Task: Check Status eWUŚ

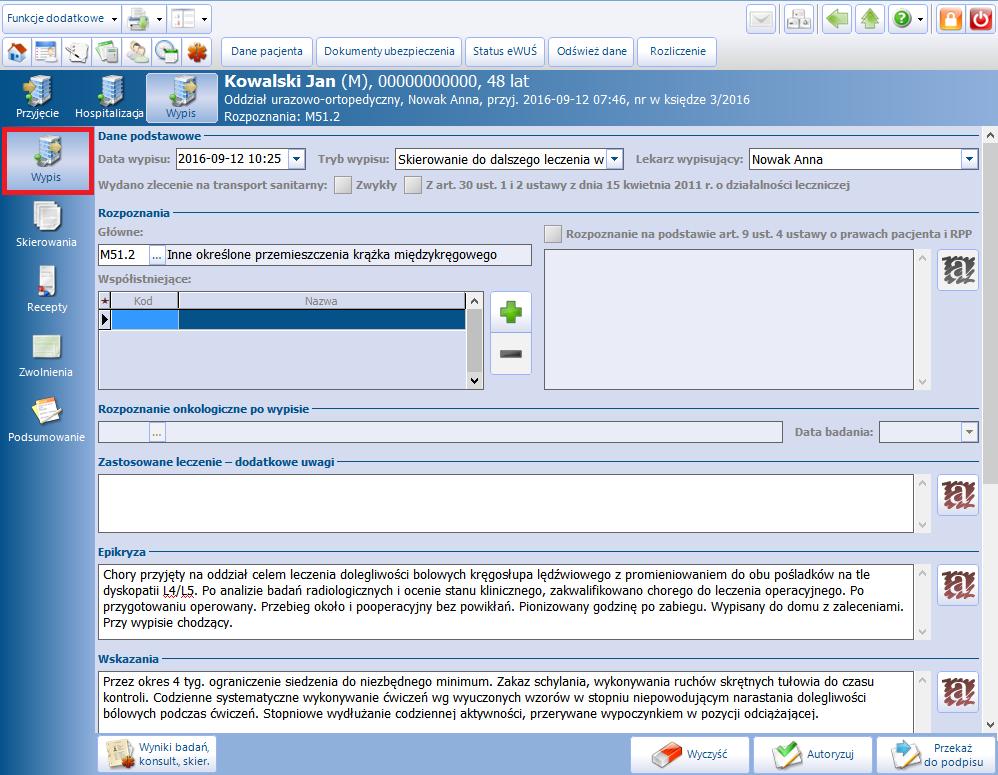Action: (505, 52)
